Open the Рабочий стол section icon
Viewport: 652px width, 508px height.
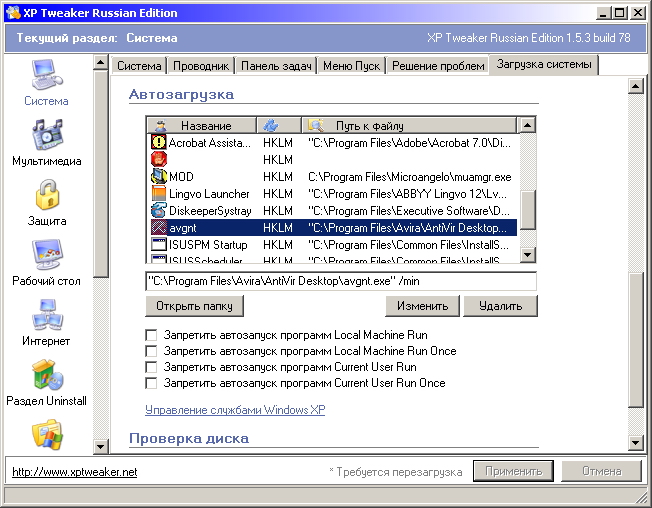pos(47,254)
